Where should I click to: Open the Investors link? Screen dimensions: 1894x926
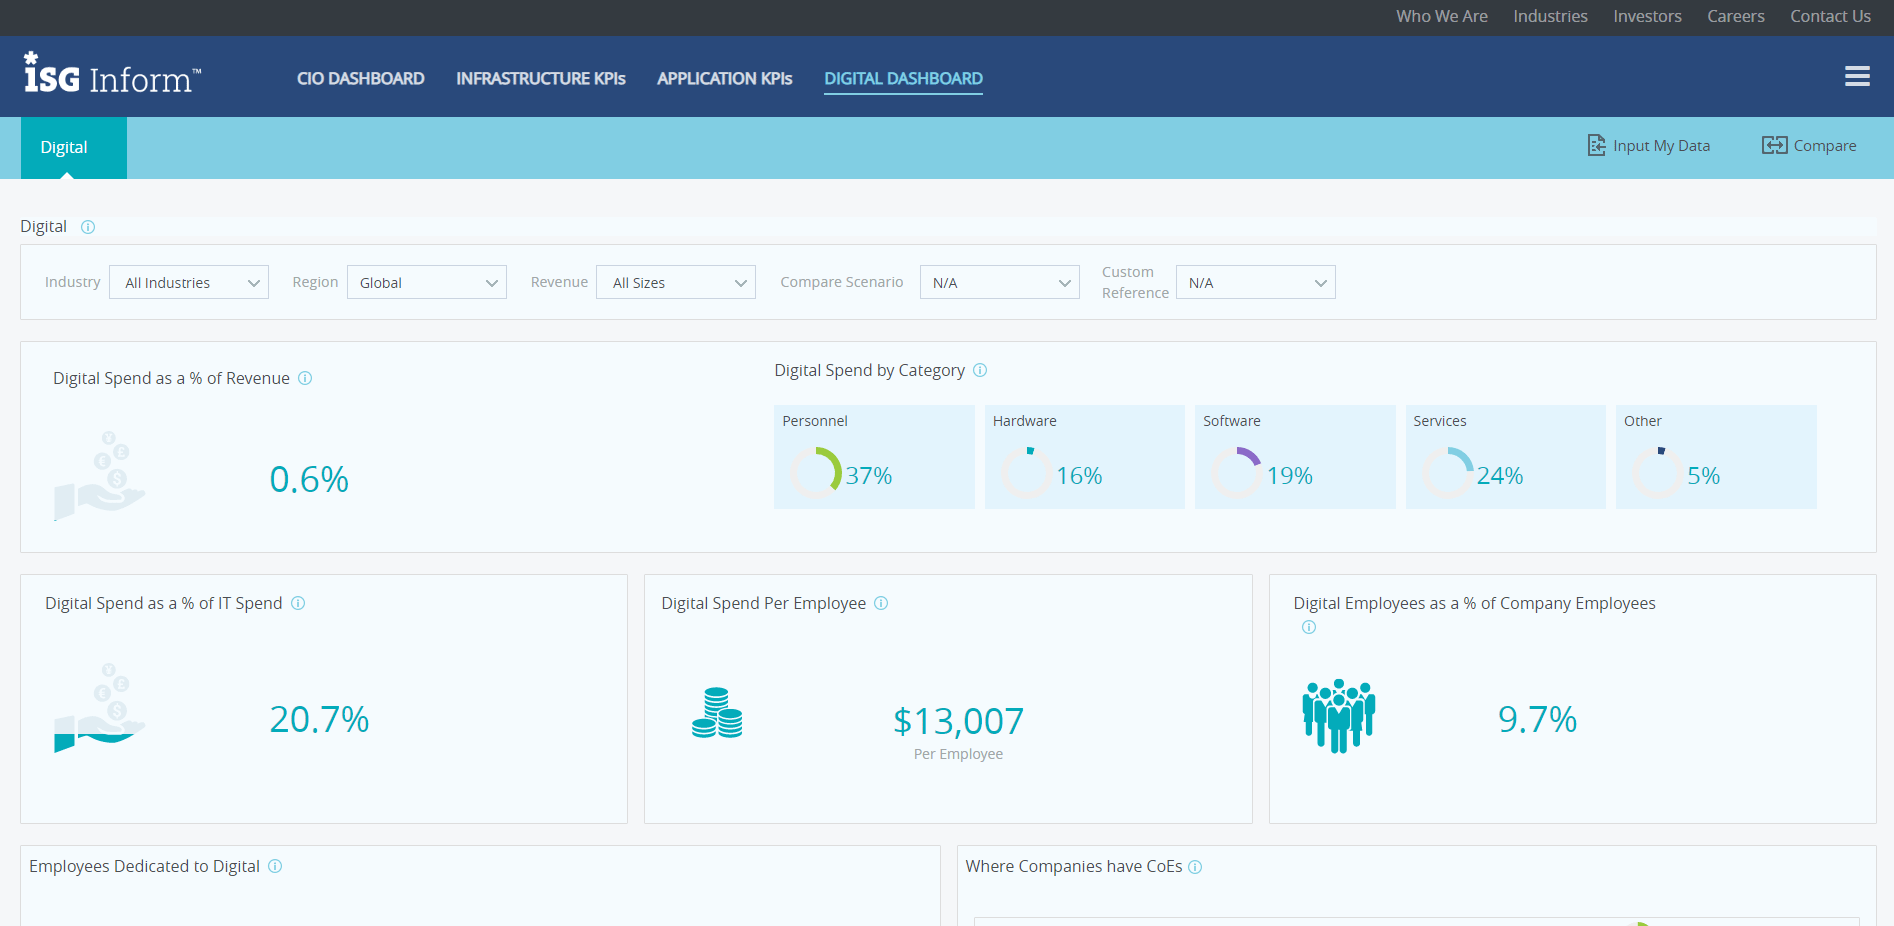(x=1647, y=17)
